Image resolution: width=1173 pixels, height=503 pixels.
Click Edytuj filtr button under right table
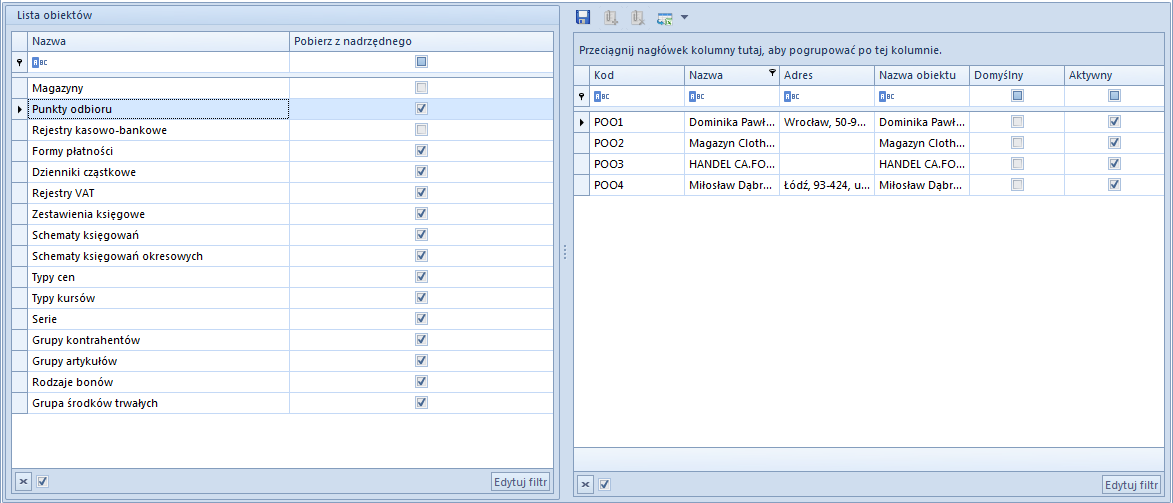point(1132,484)
